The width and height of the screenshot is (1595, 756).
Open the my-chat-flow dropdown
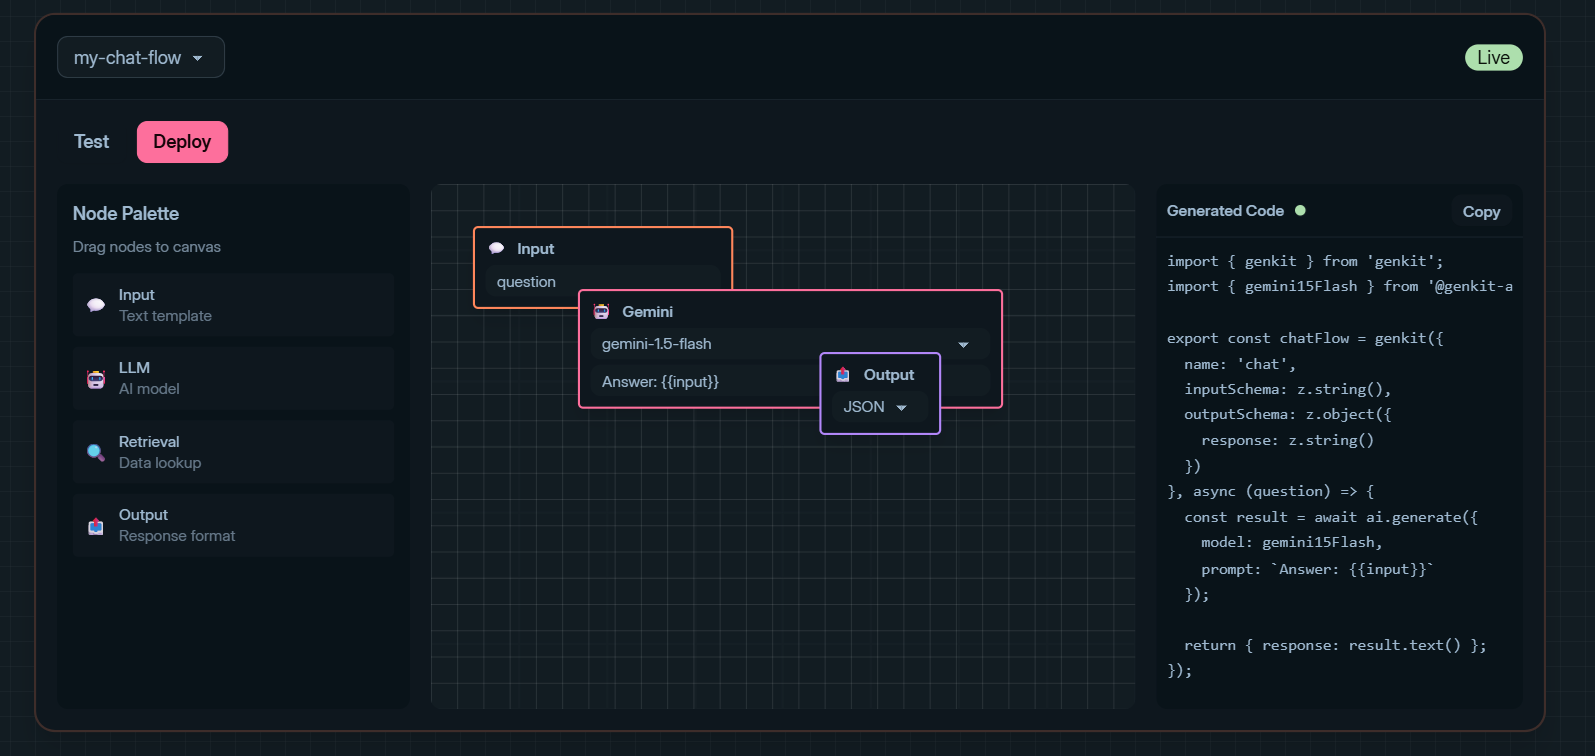141,58
